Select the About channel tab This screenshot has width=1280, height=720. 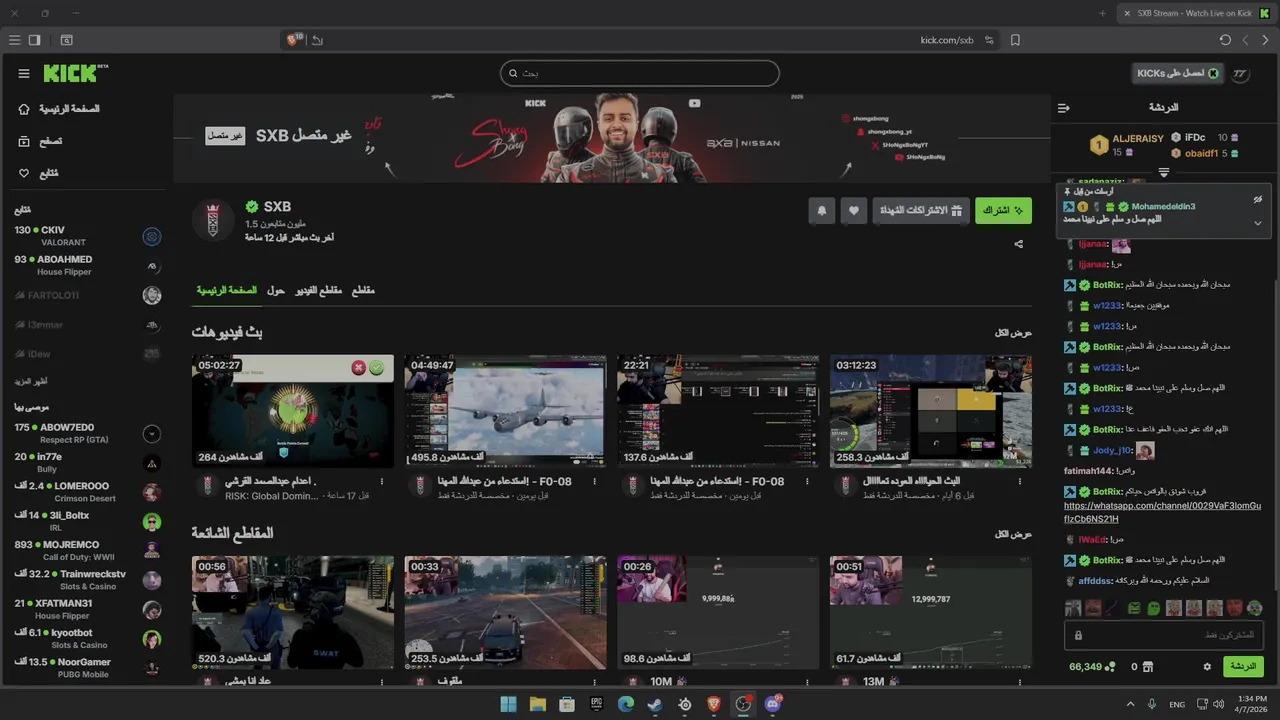click(275, 290)
